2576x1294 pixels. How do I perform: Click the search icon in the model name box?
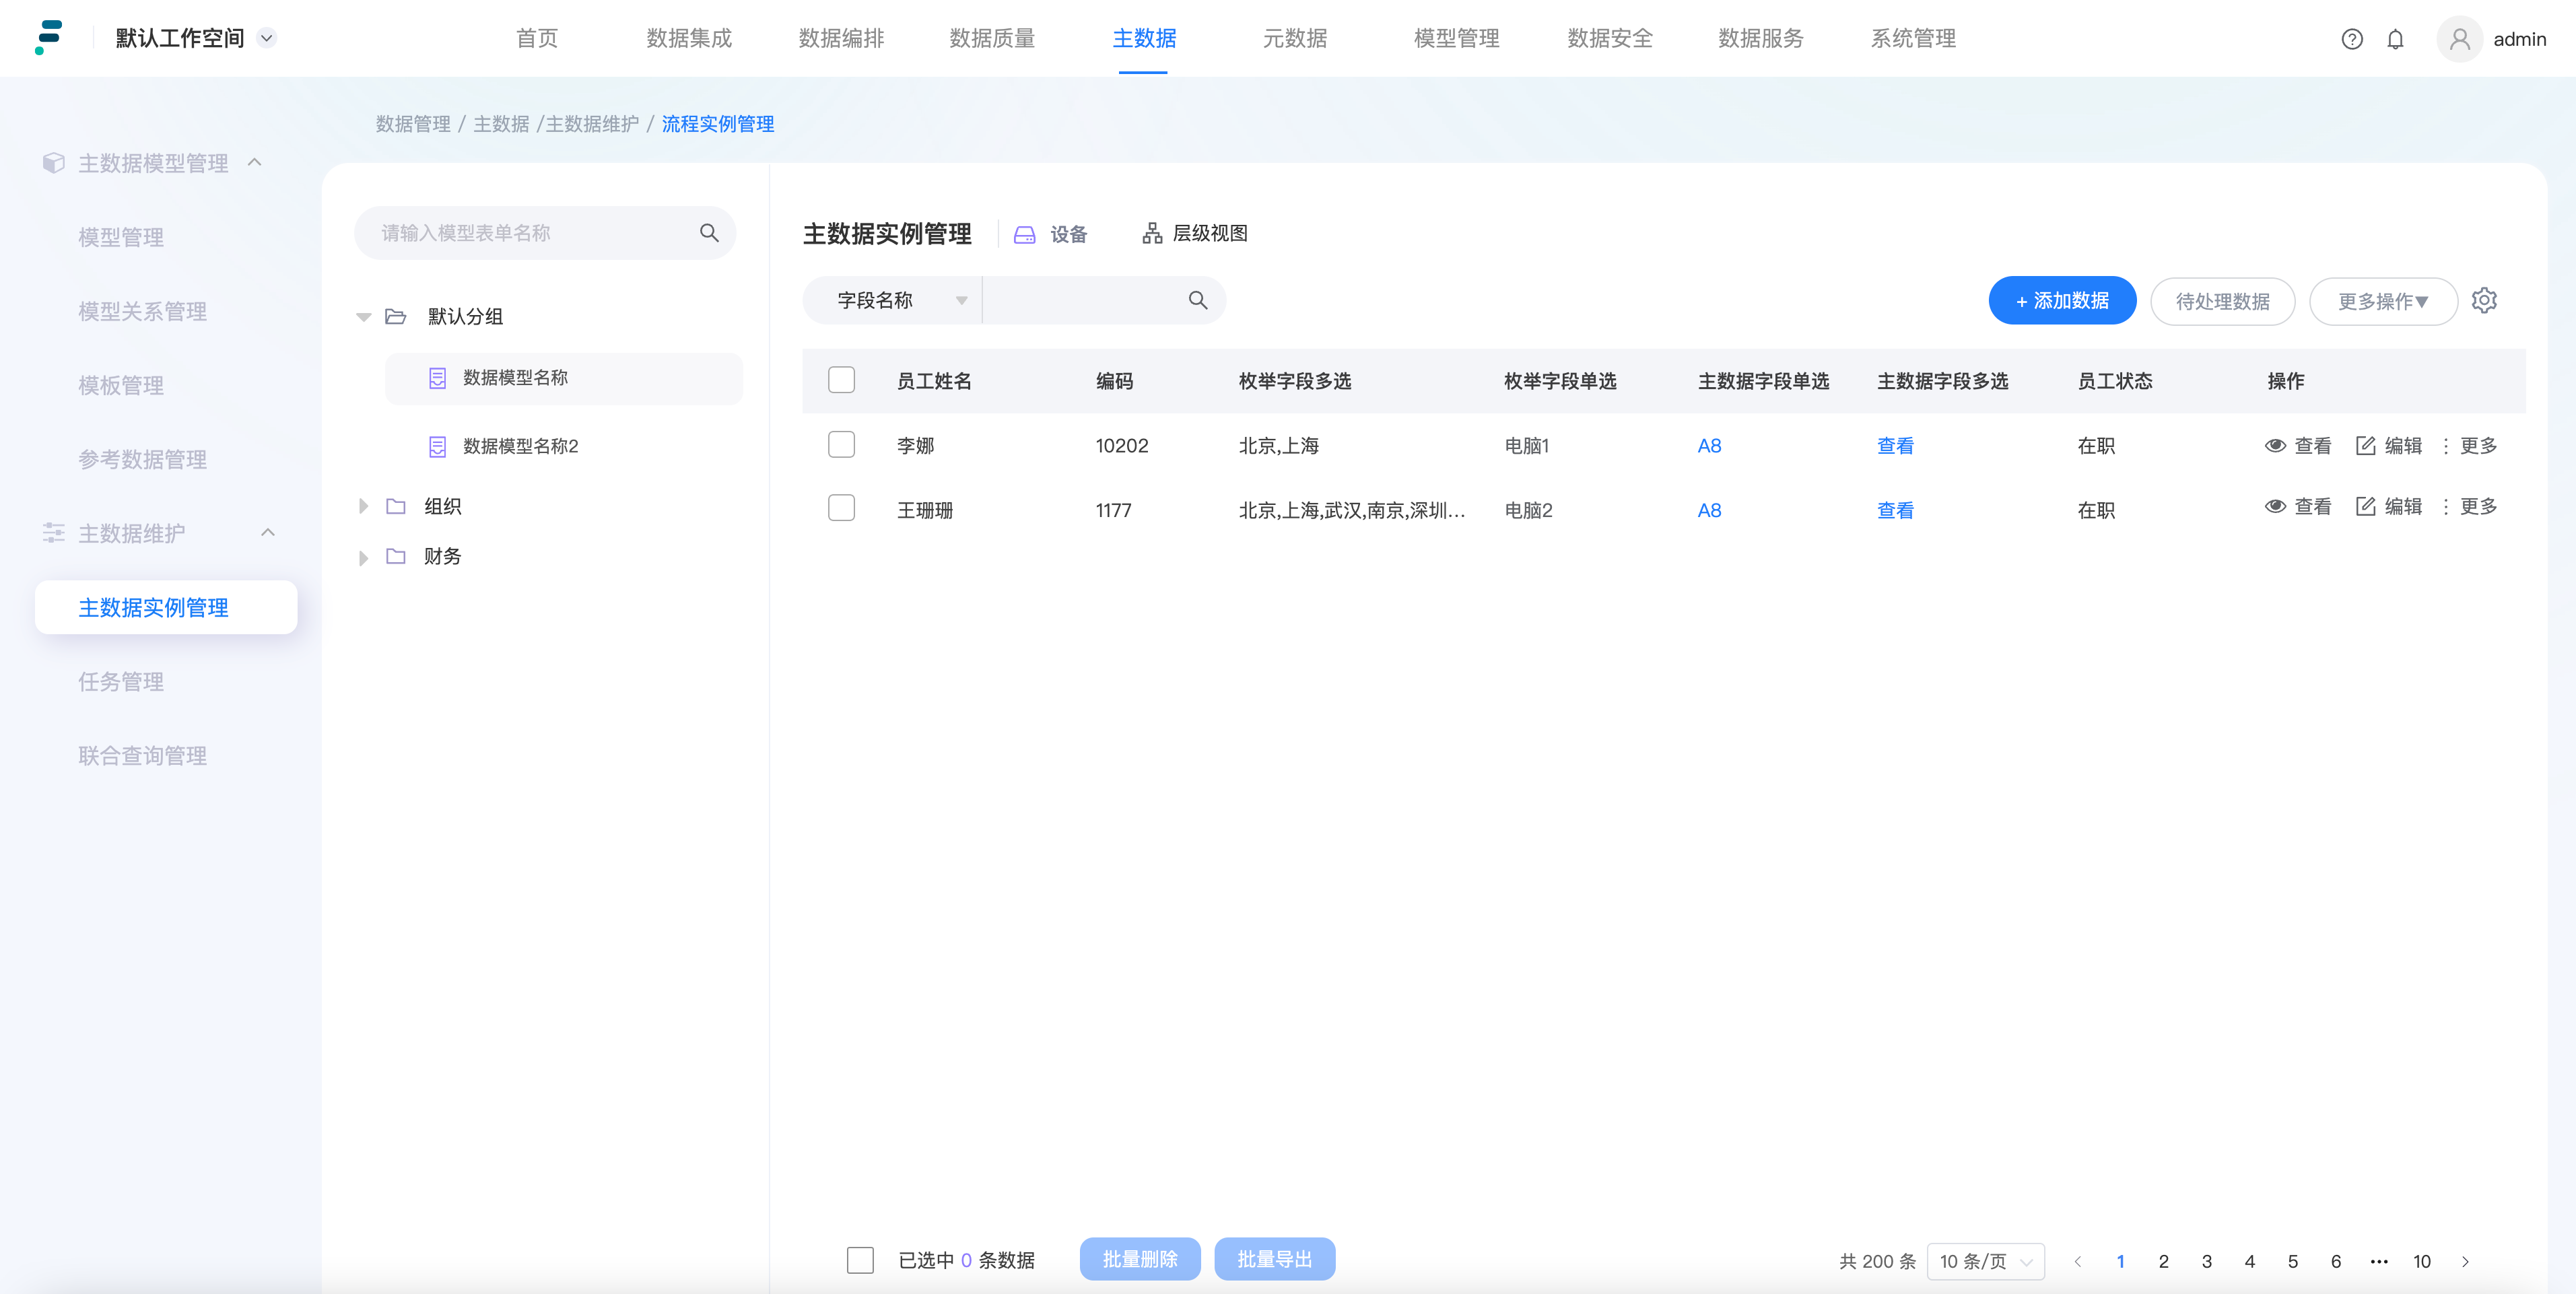709,233
